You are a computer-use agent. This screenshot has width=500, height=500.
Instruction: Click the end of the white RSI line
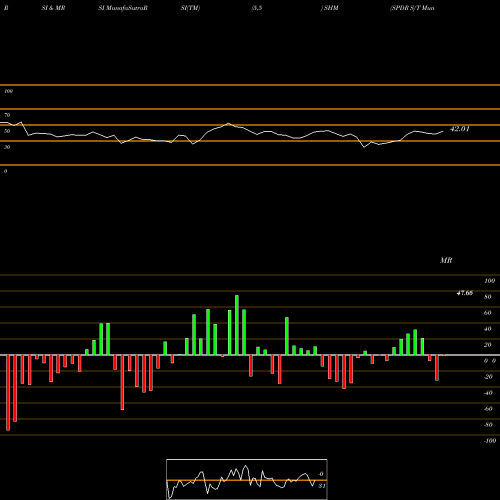[x=443, y=131]
